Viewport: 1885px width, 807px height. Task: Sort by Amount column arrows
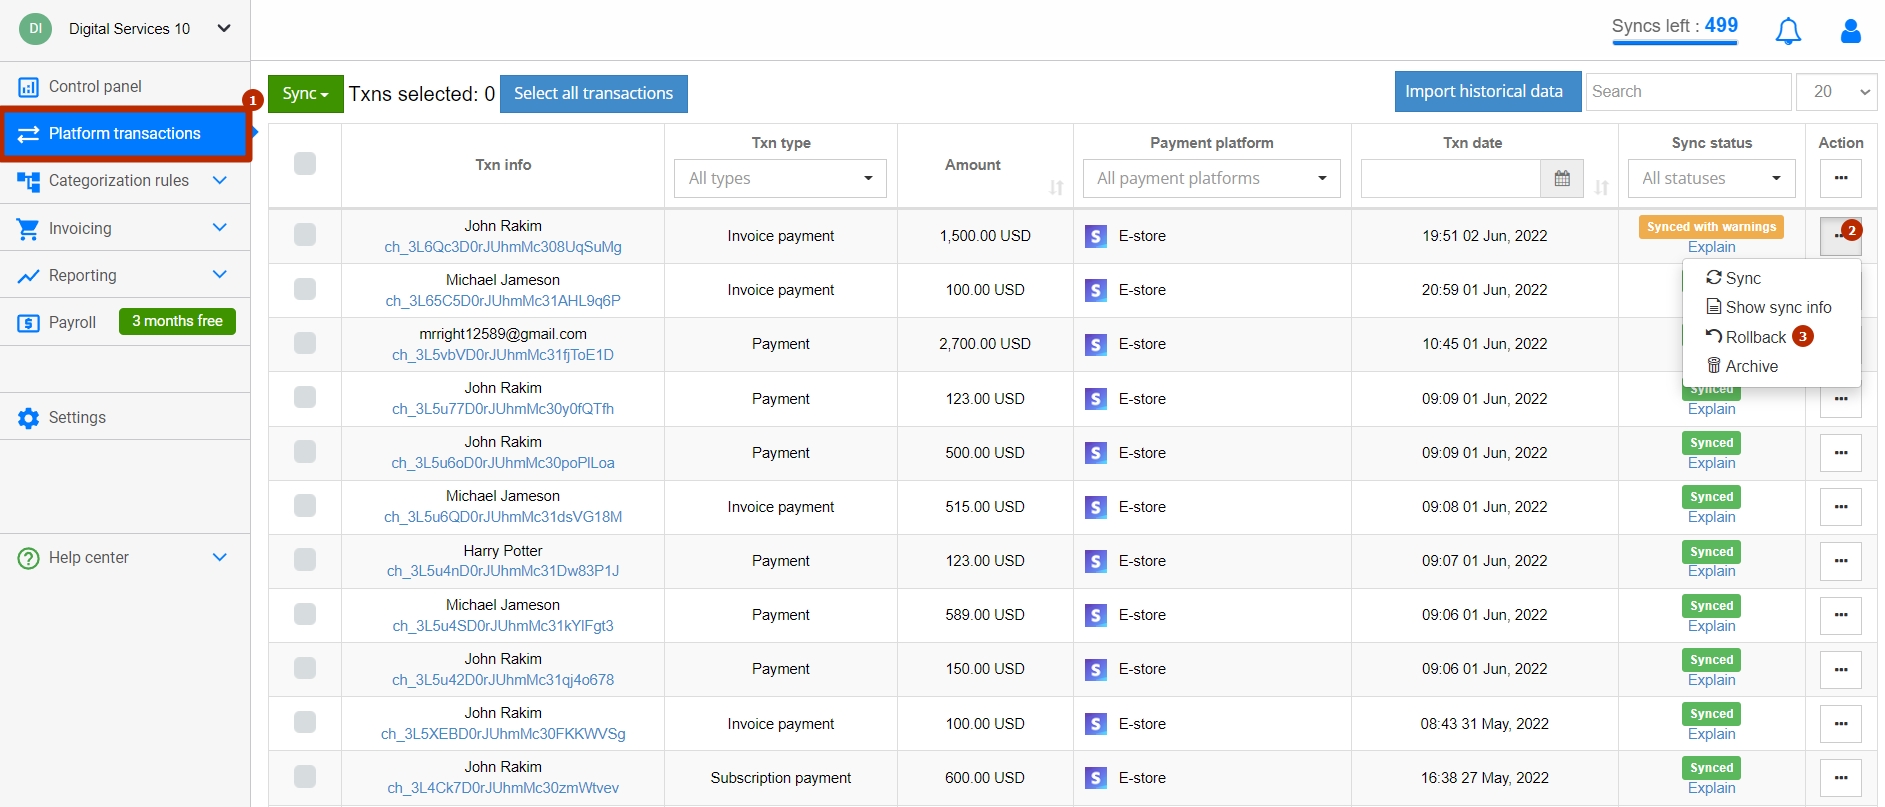click(x=1056, y=187)
